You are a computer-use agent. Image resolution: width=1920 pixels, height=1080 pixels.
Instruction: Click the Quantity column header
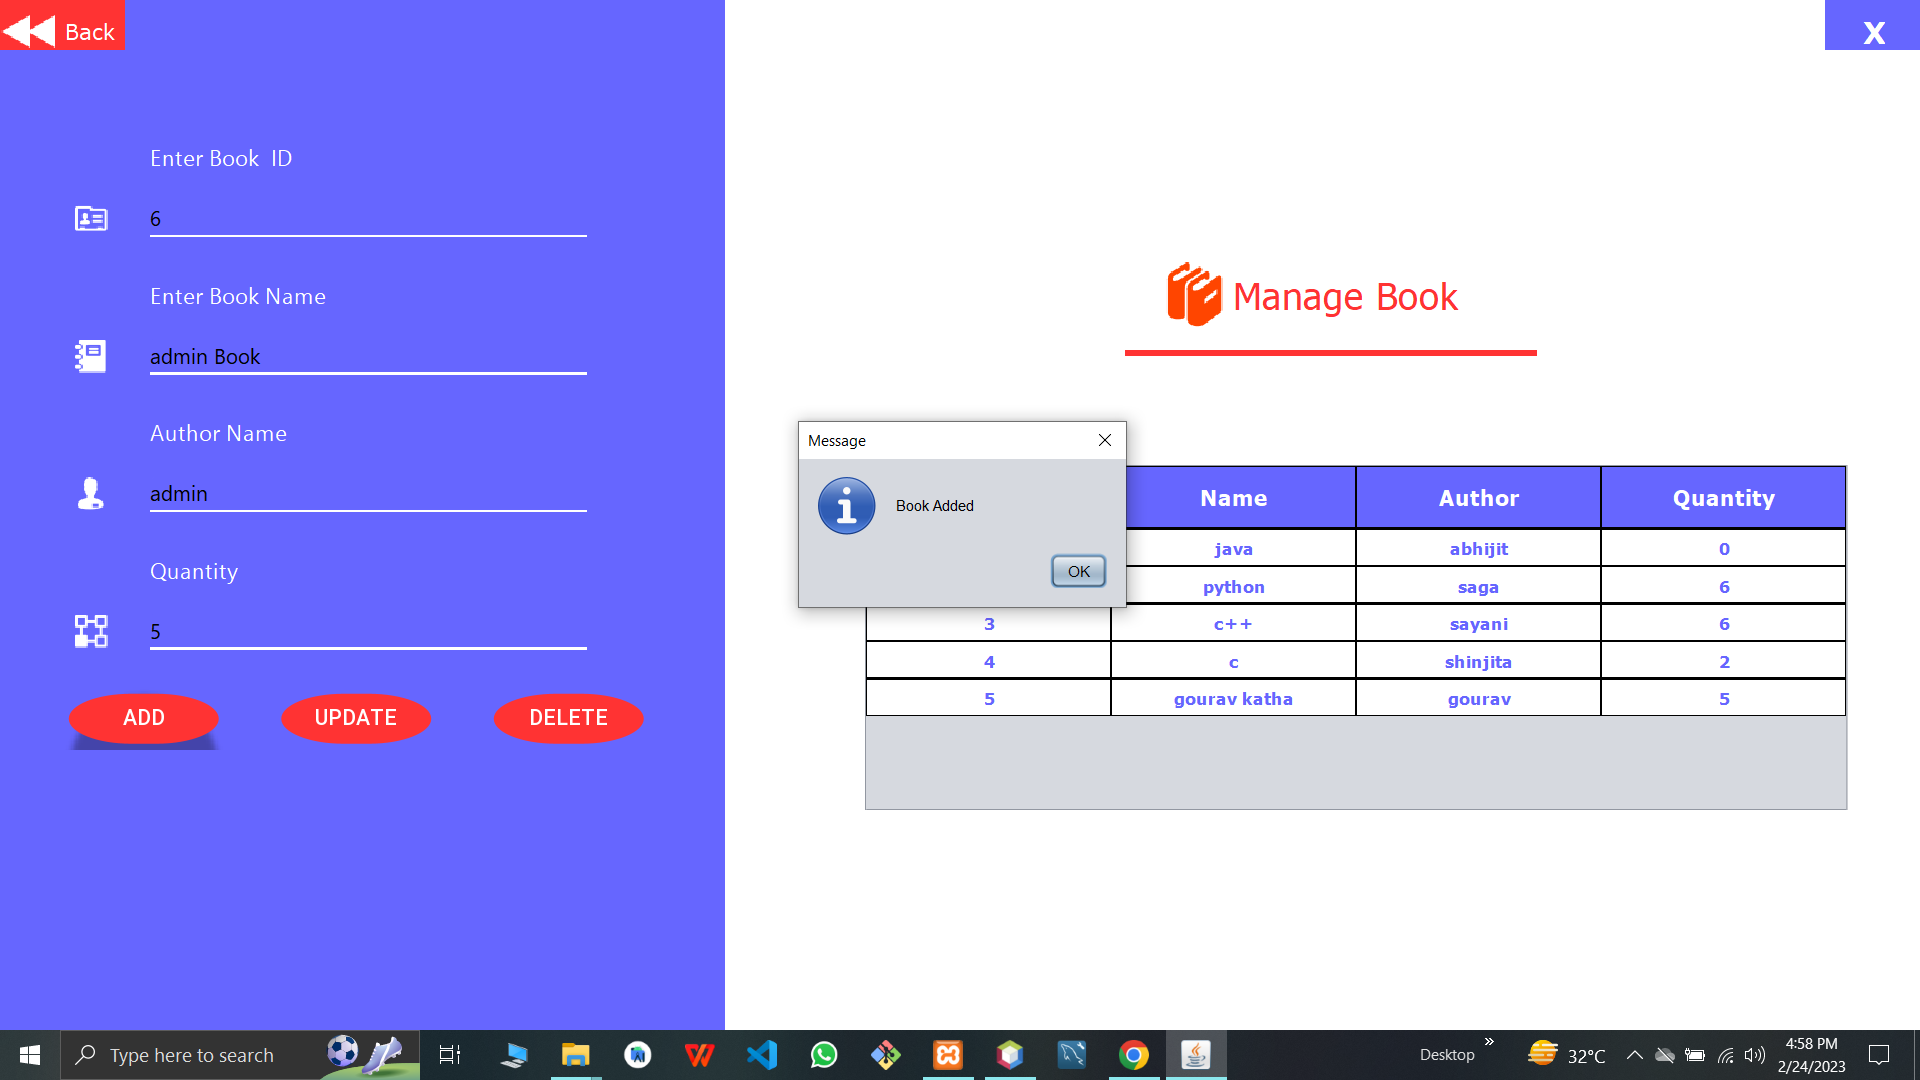1723,498
